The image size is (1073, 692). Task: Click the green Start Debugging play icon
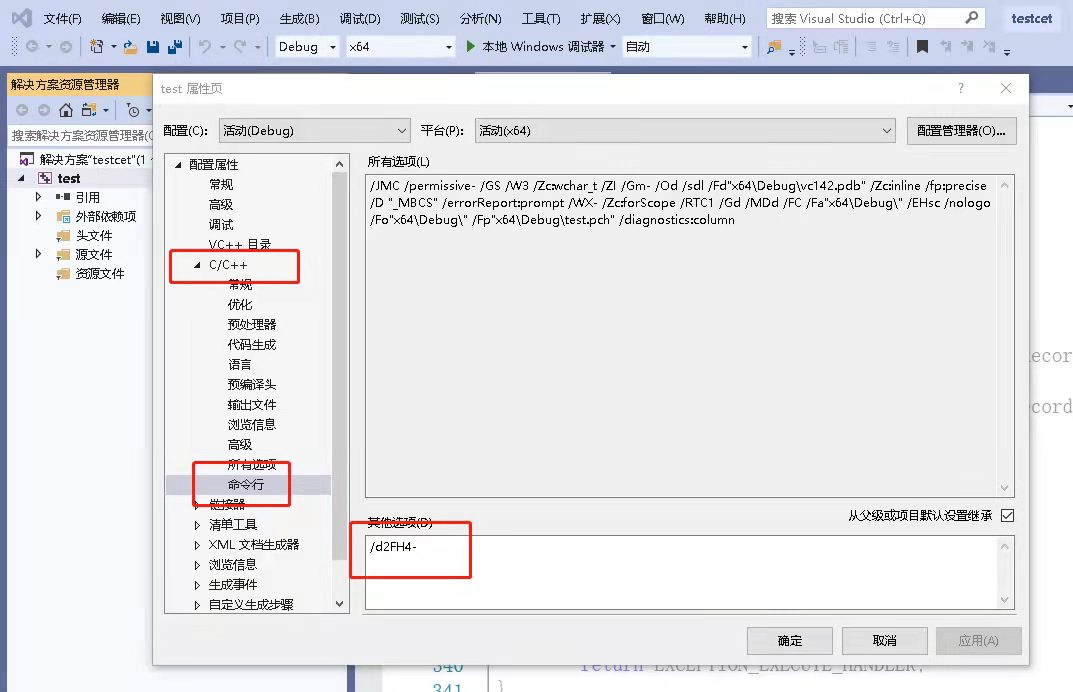click(x=472, y=47)
